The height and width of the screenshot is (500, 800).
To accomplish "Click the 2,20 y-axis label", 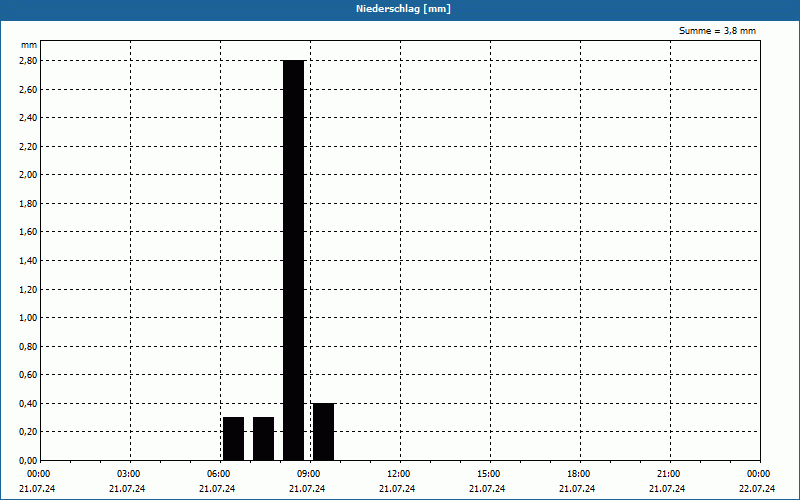I will tap(29, 146).
